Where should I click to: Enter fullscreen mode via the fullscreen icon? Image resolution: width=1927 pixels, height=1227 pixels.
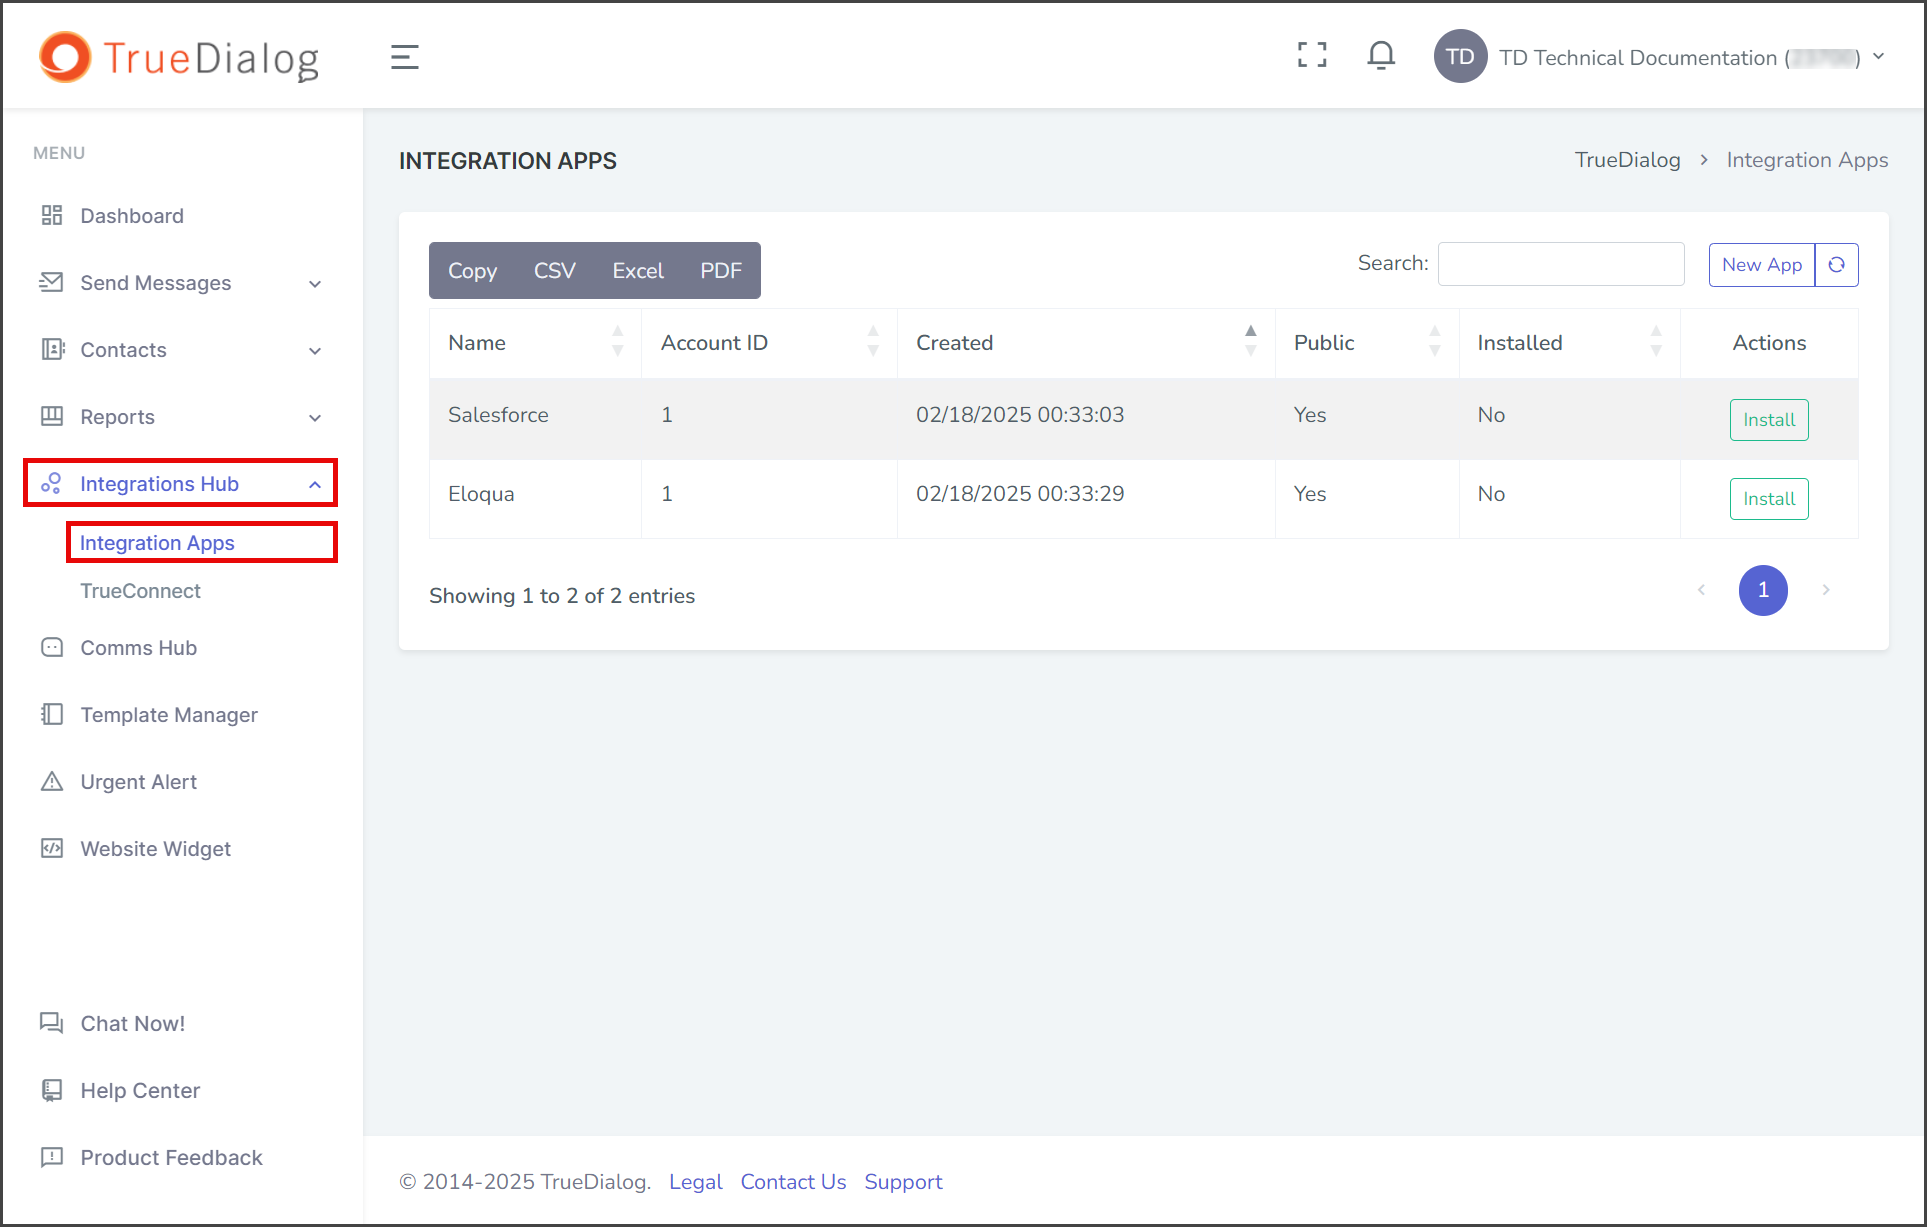1312,55
